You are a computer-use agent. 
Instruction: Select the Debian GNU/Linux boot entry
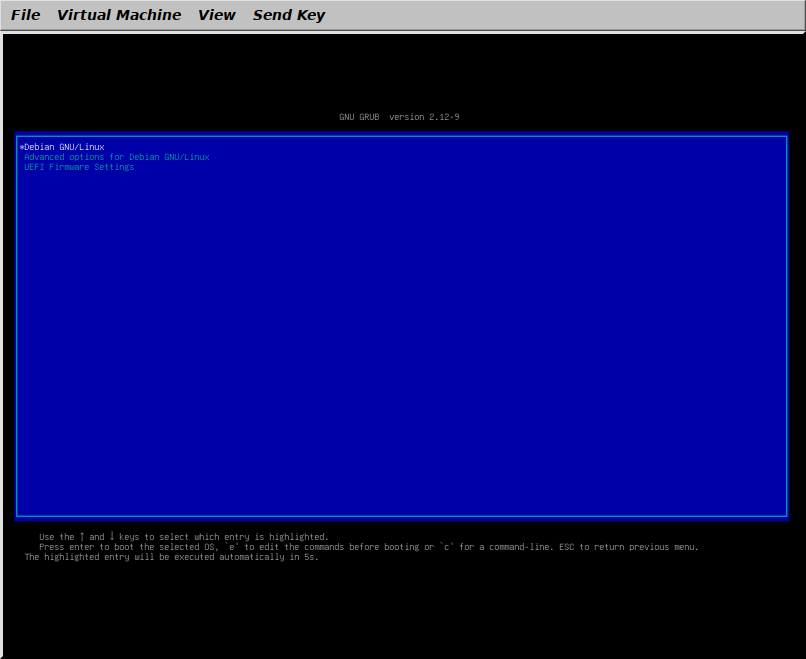pos(64,147)
